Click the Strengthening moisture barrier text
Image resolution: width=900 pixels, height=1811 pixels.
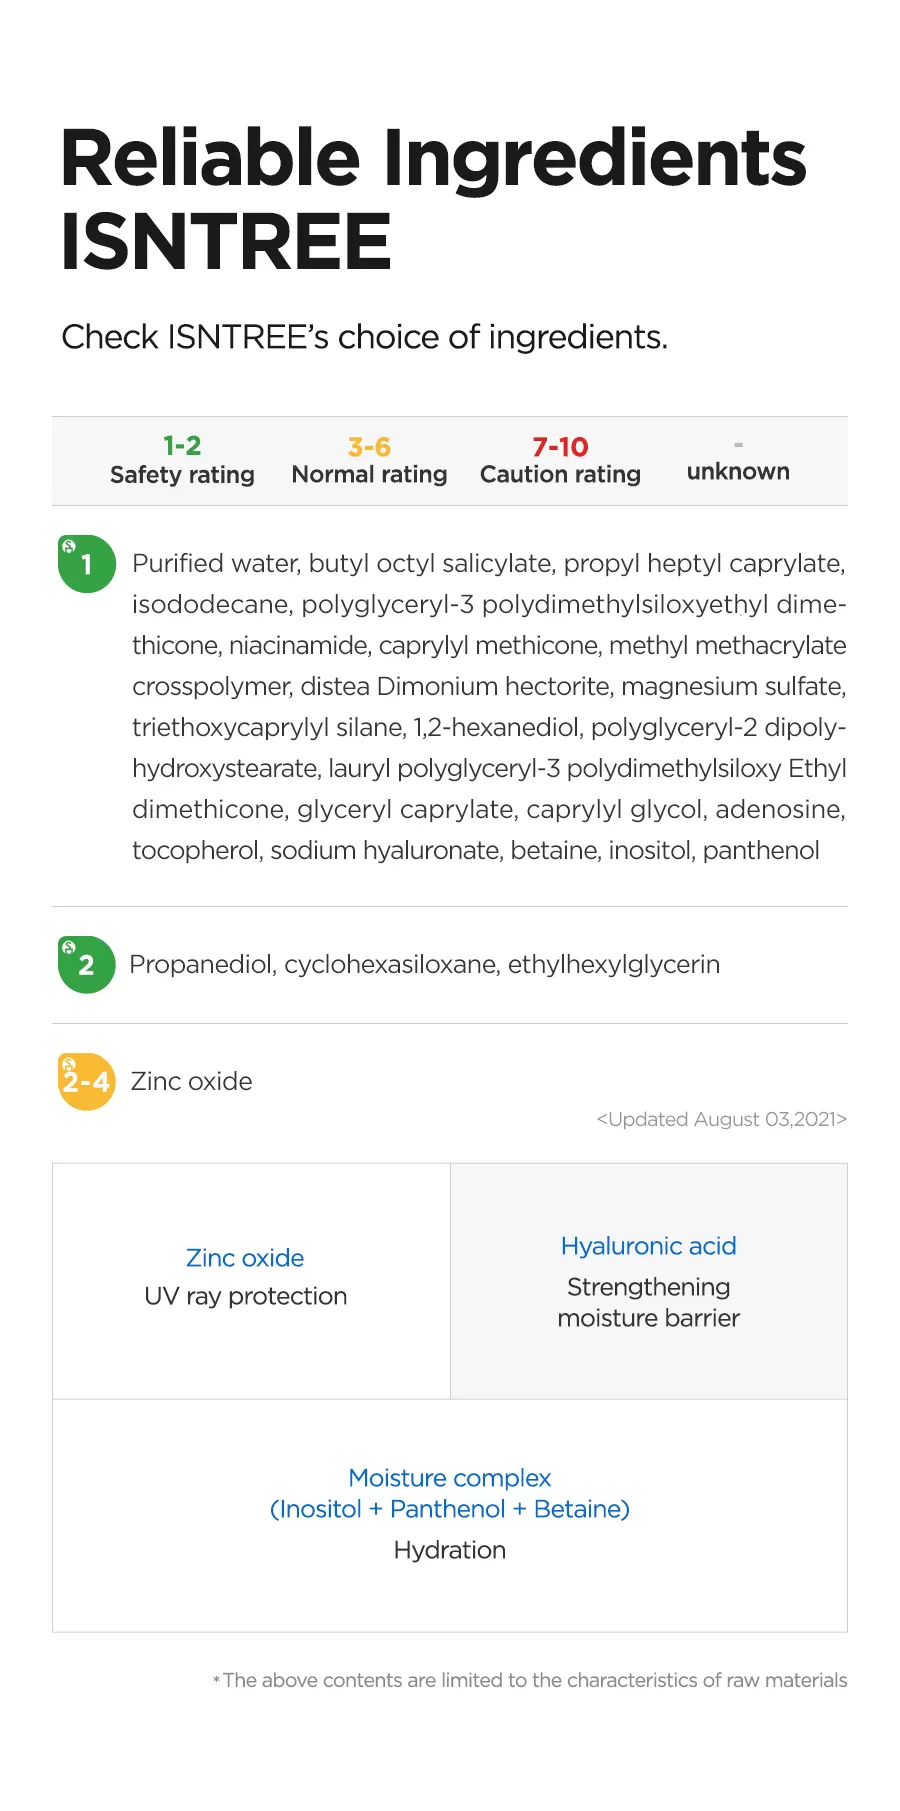(648, 1302)
